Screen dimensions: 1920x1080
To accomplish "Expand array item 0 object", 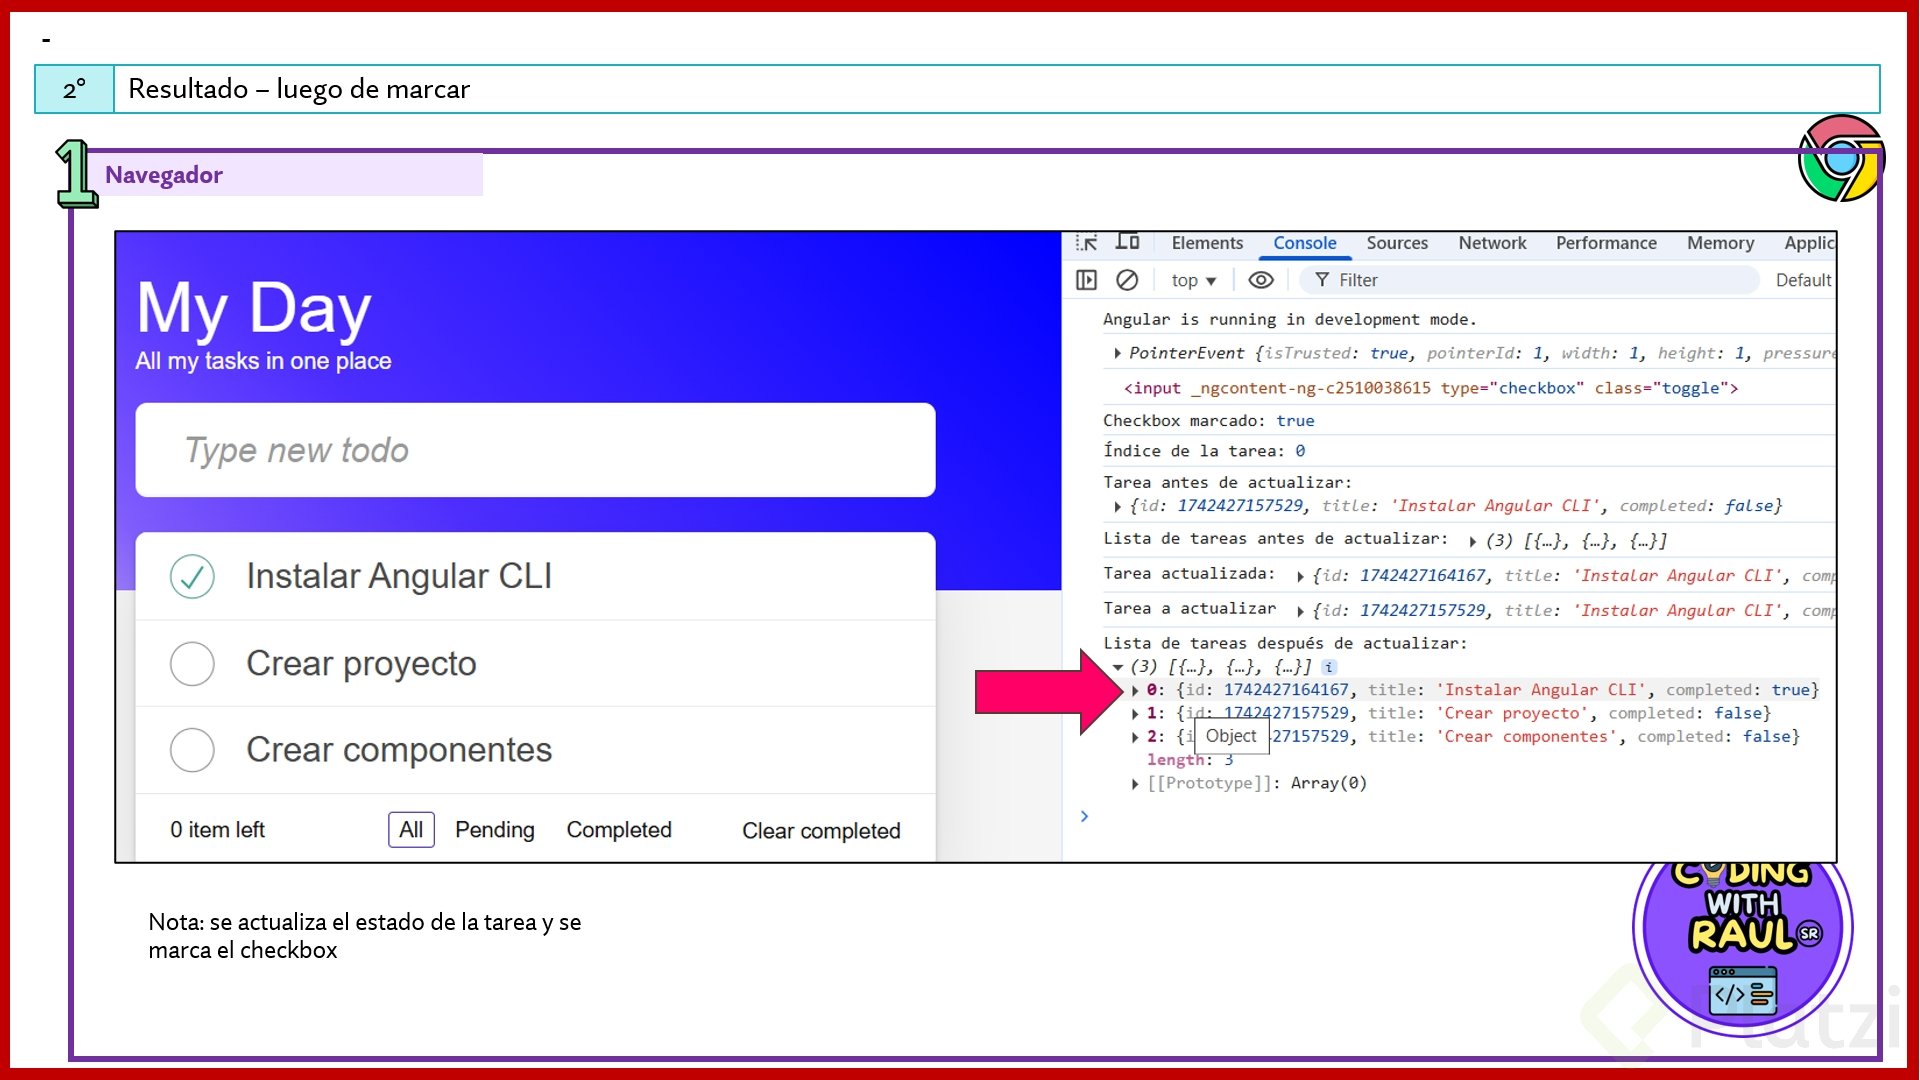I will (x=1135, y=690).
